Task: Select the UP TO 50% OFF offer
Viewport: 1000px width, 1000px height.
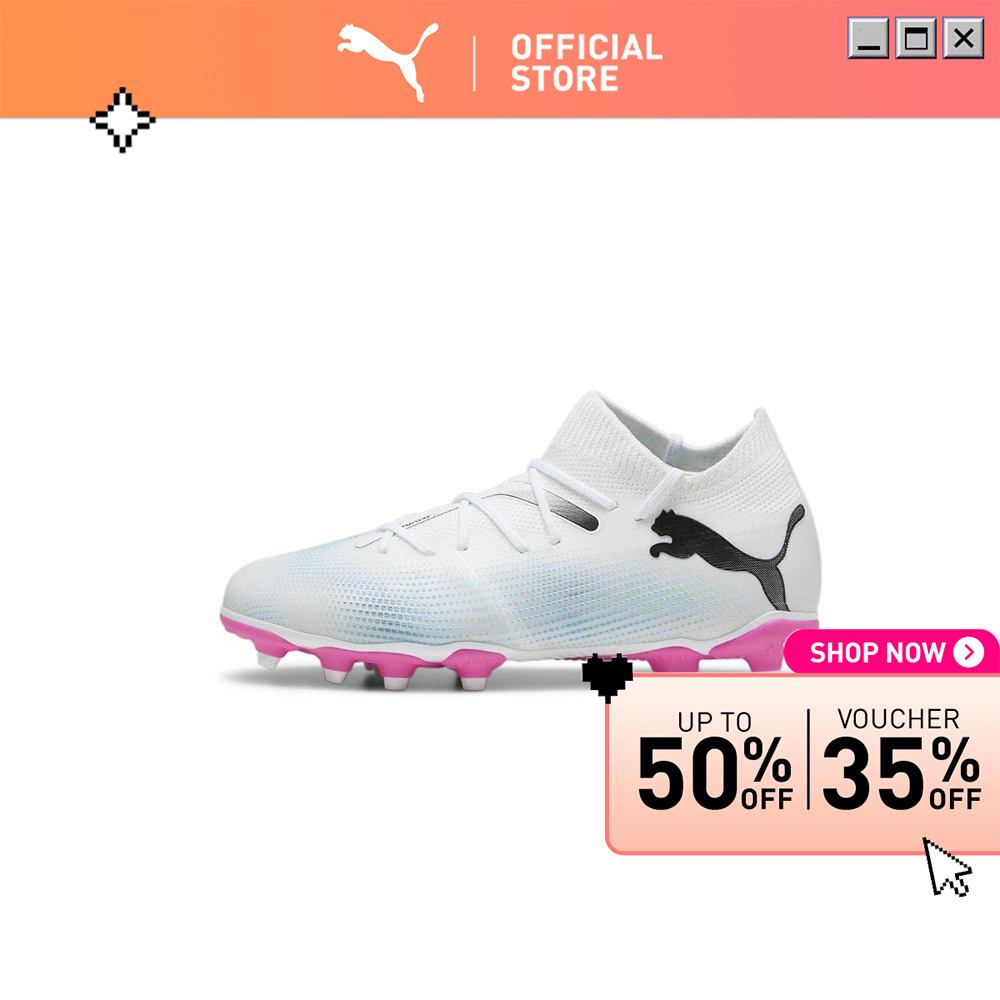Action: tap(714, 760)
